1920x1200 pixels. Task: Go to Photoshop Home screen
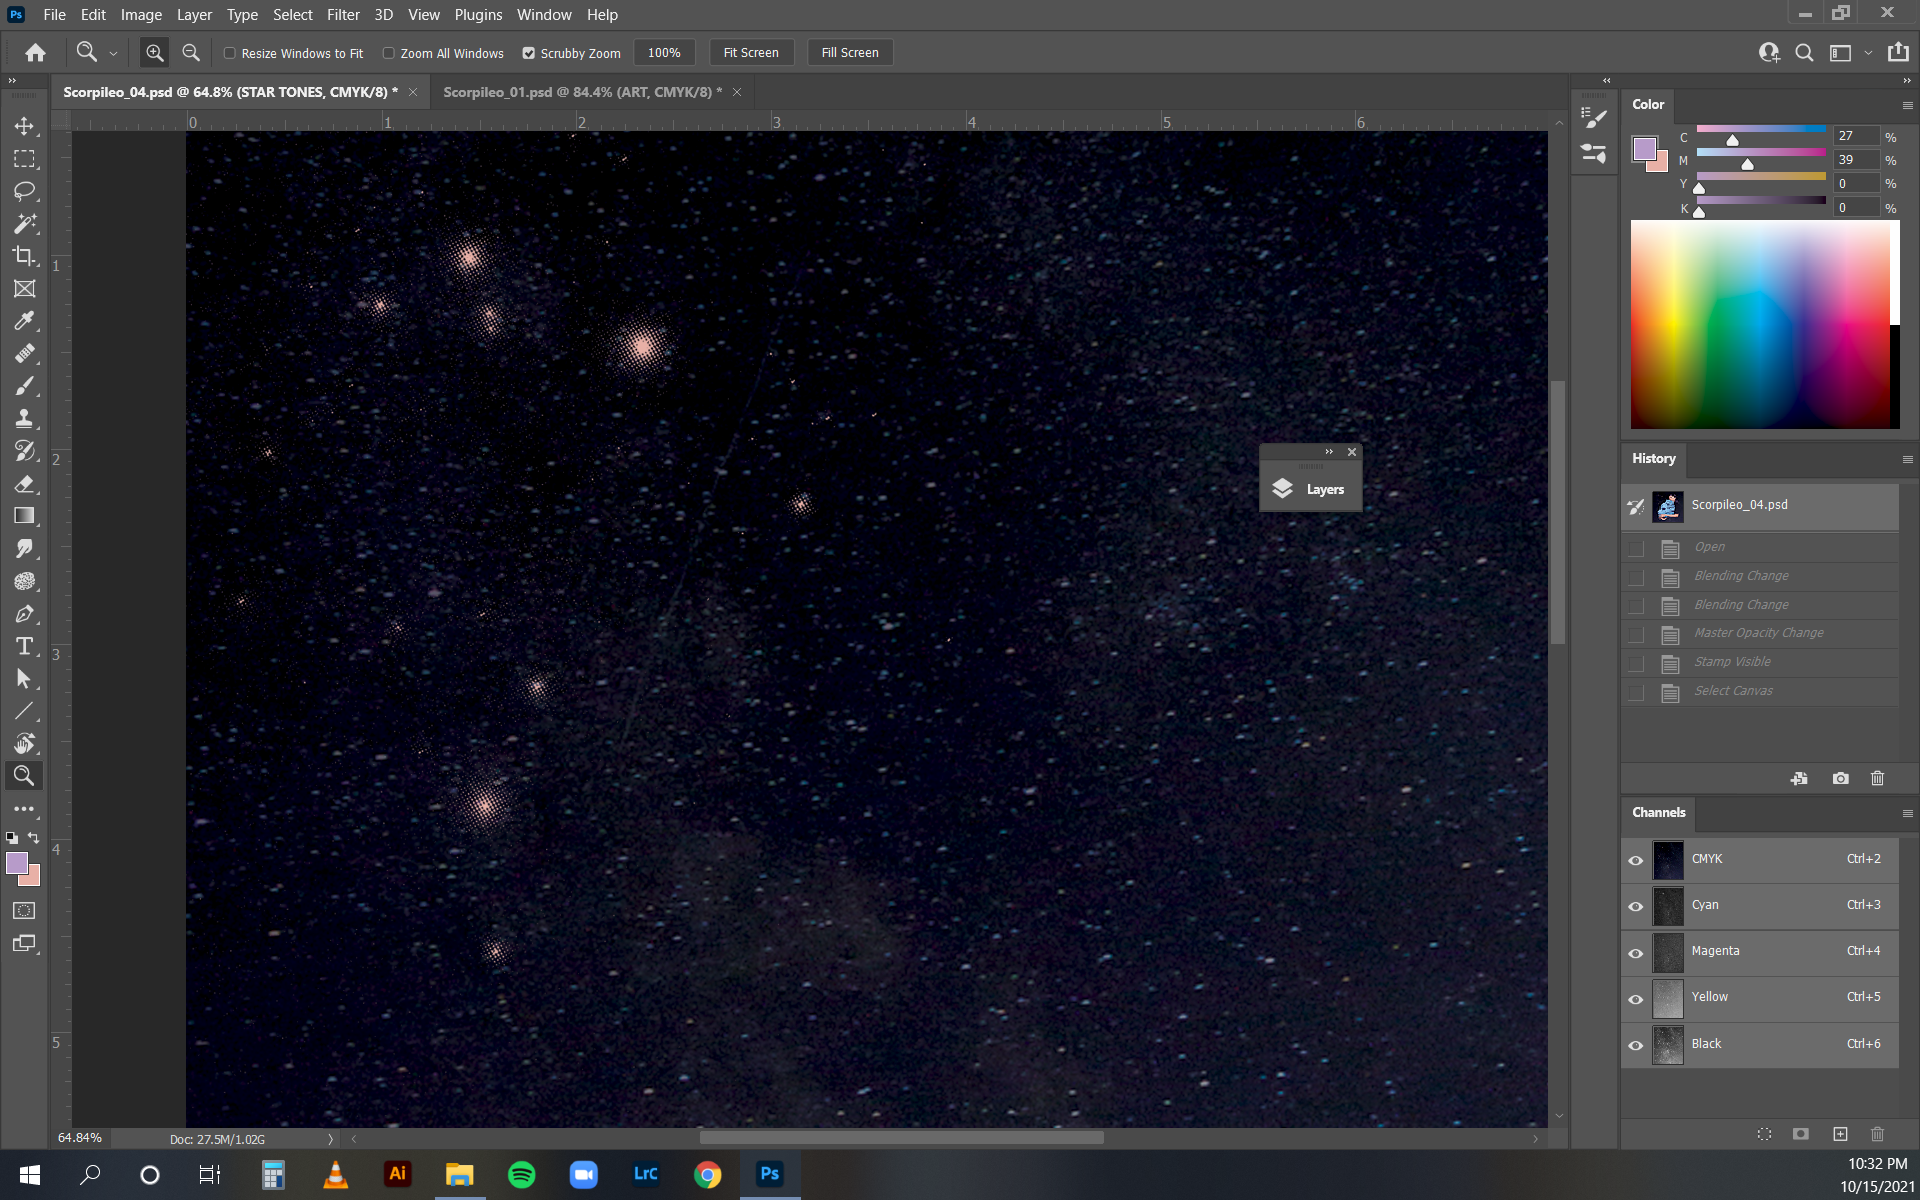coord(36,53)
